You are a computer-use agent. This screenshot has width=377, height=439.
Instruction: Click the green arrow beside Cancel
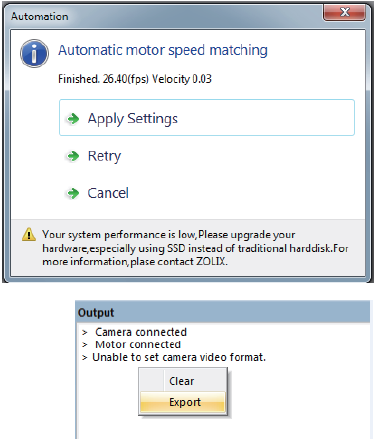pyautogui.click(x=73, y=193)
